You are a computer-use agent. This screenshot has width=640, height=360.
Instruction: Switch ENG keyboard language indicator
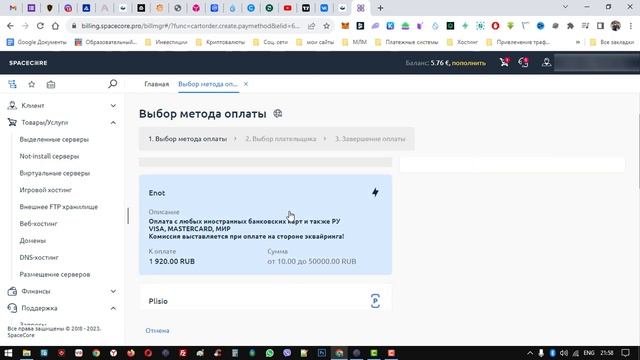click(x=589, y=353)
